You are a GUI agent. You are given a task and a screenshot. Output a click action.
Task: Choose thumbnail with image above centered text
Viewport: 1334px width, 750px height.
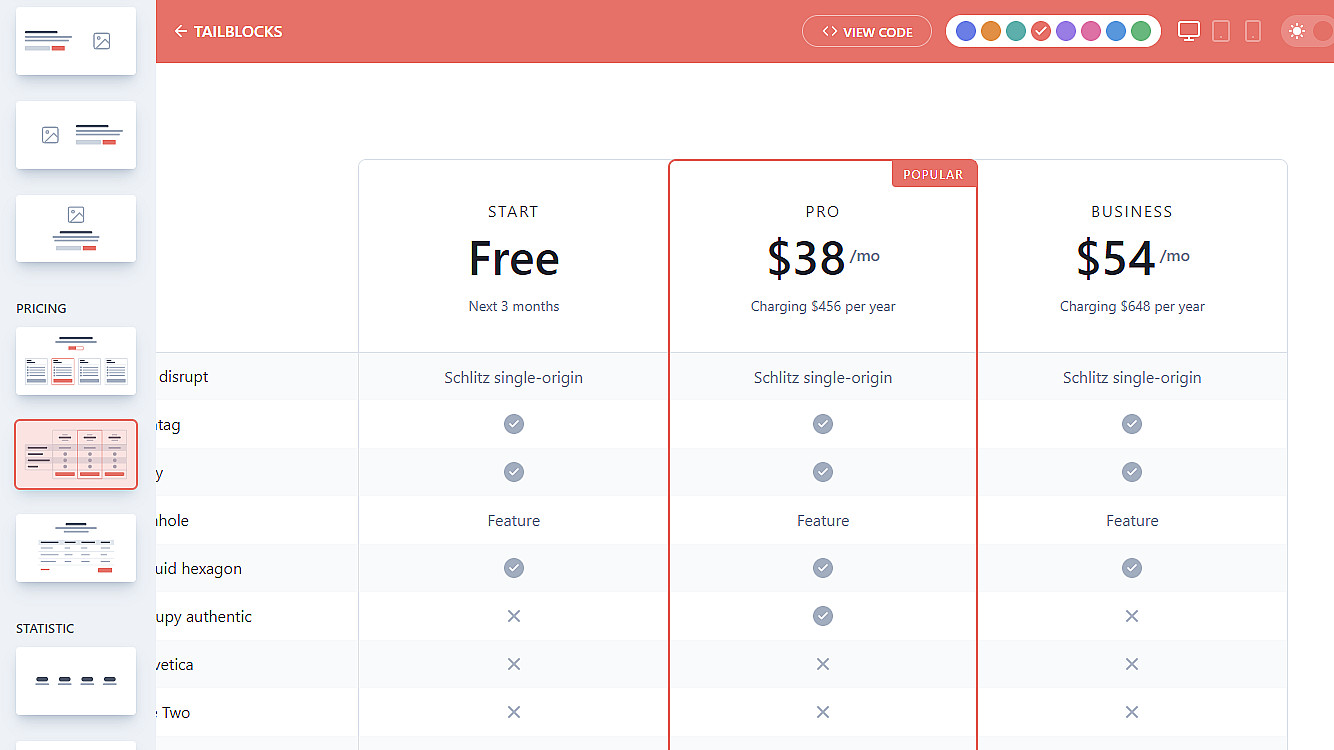(76, 228)
